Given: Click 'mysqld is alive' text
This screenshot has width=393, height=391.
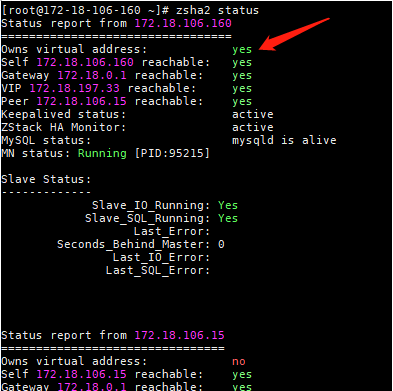Looking at the screenshot, I should pyautogui.click(x=284, y=140).
